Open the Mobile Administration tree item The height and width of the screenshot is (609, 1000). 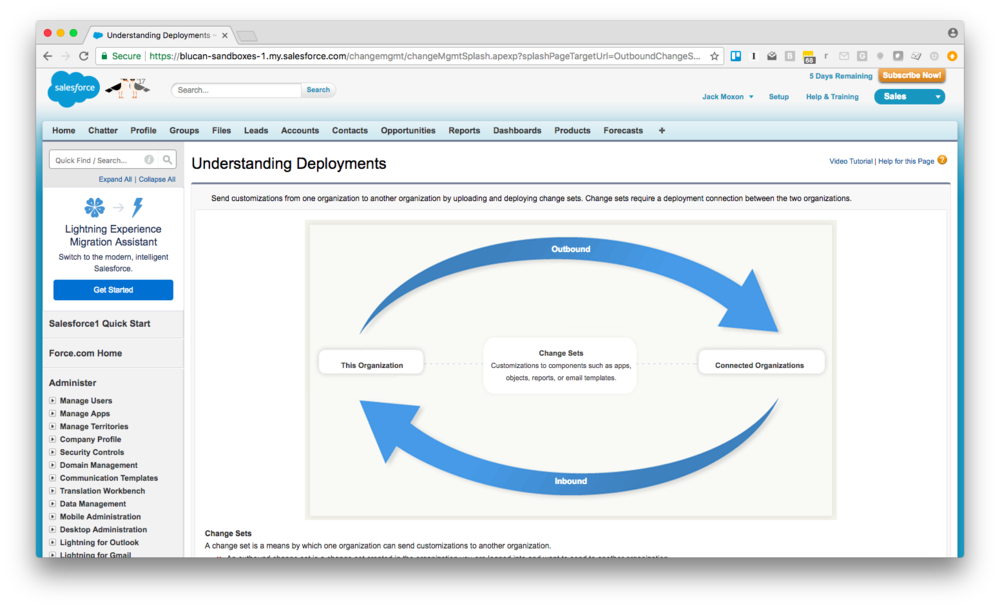pos(100,517)
